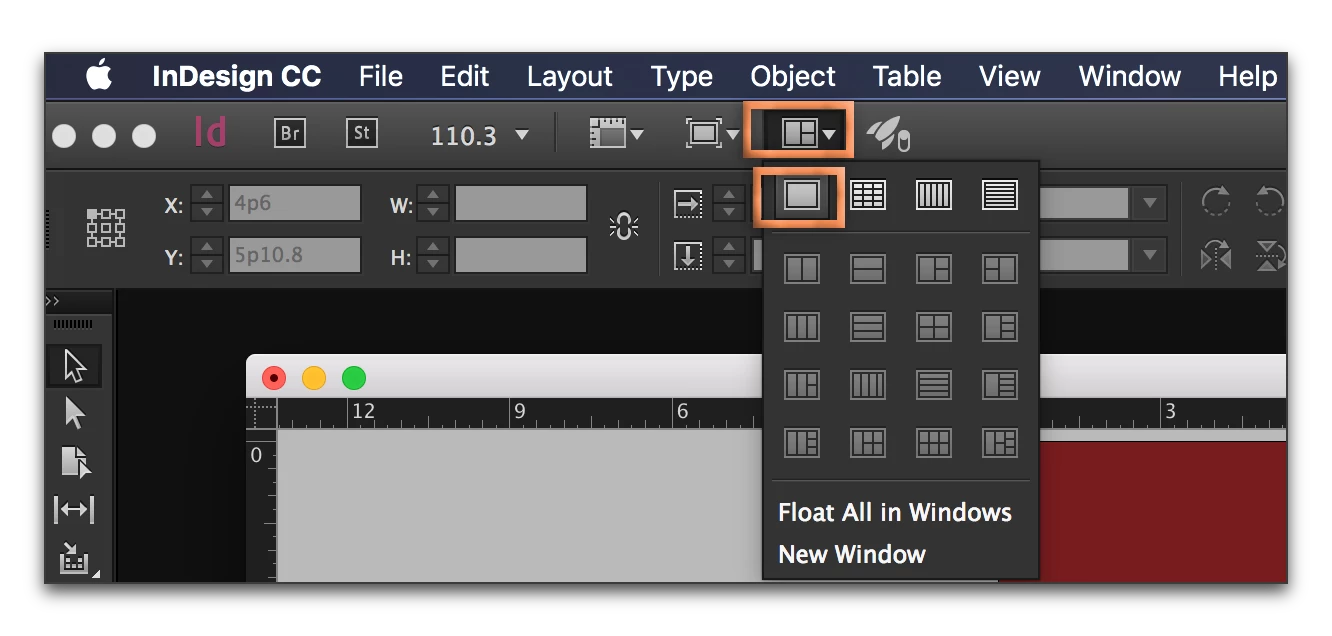The height and width of the screenshot is (636, 1332).
Task: Open the Type menu
Action: click(x=682, y=77)
